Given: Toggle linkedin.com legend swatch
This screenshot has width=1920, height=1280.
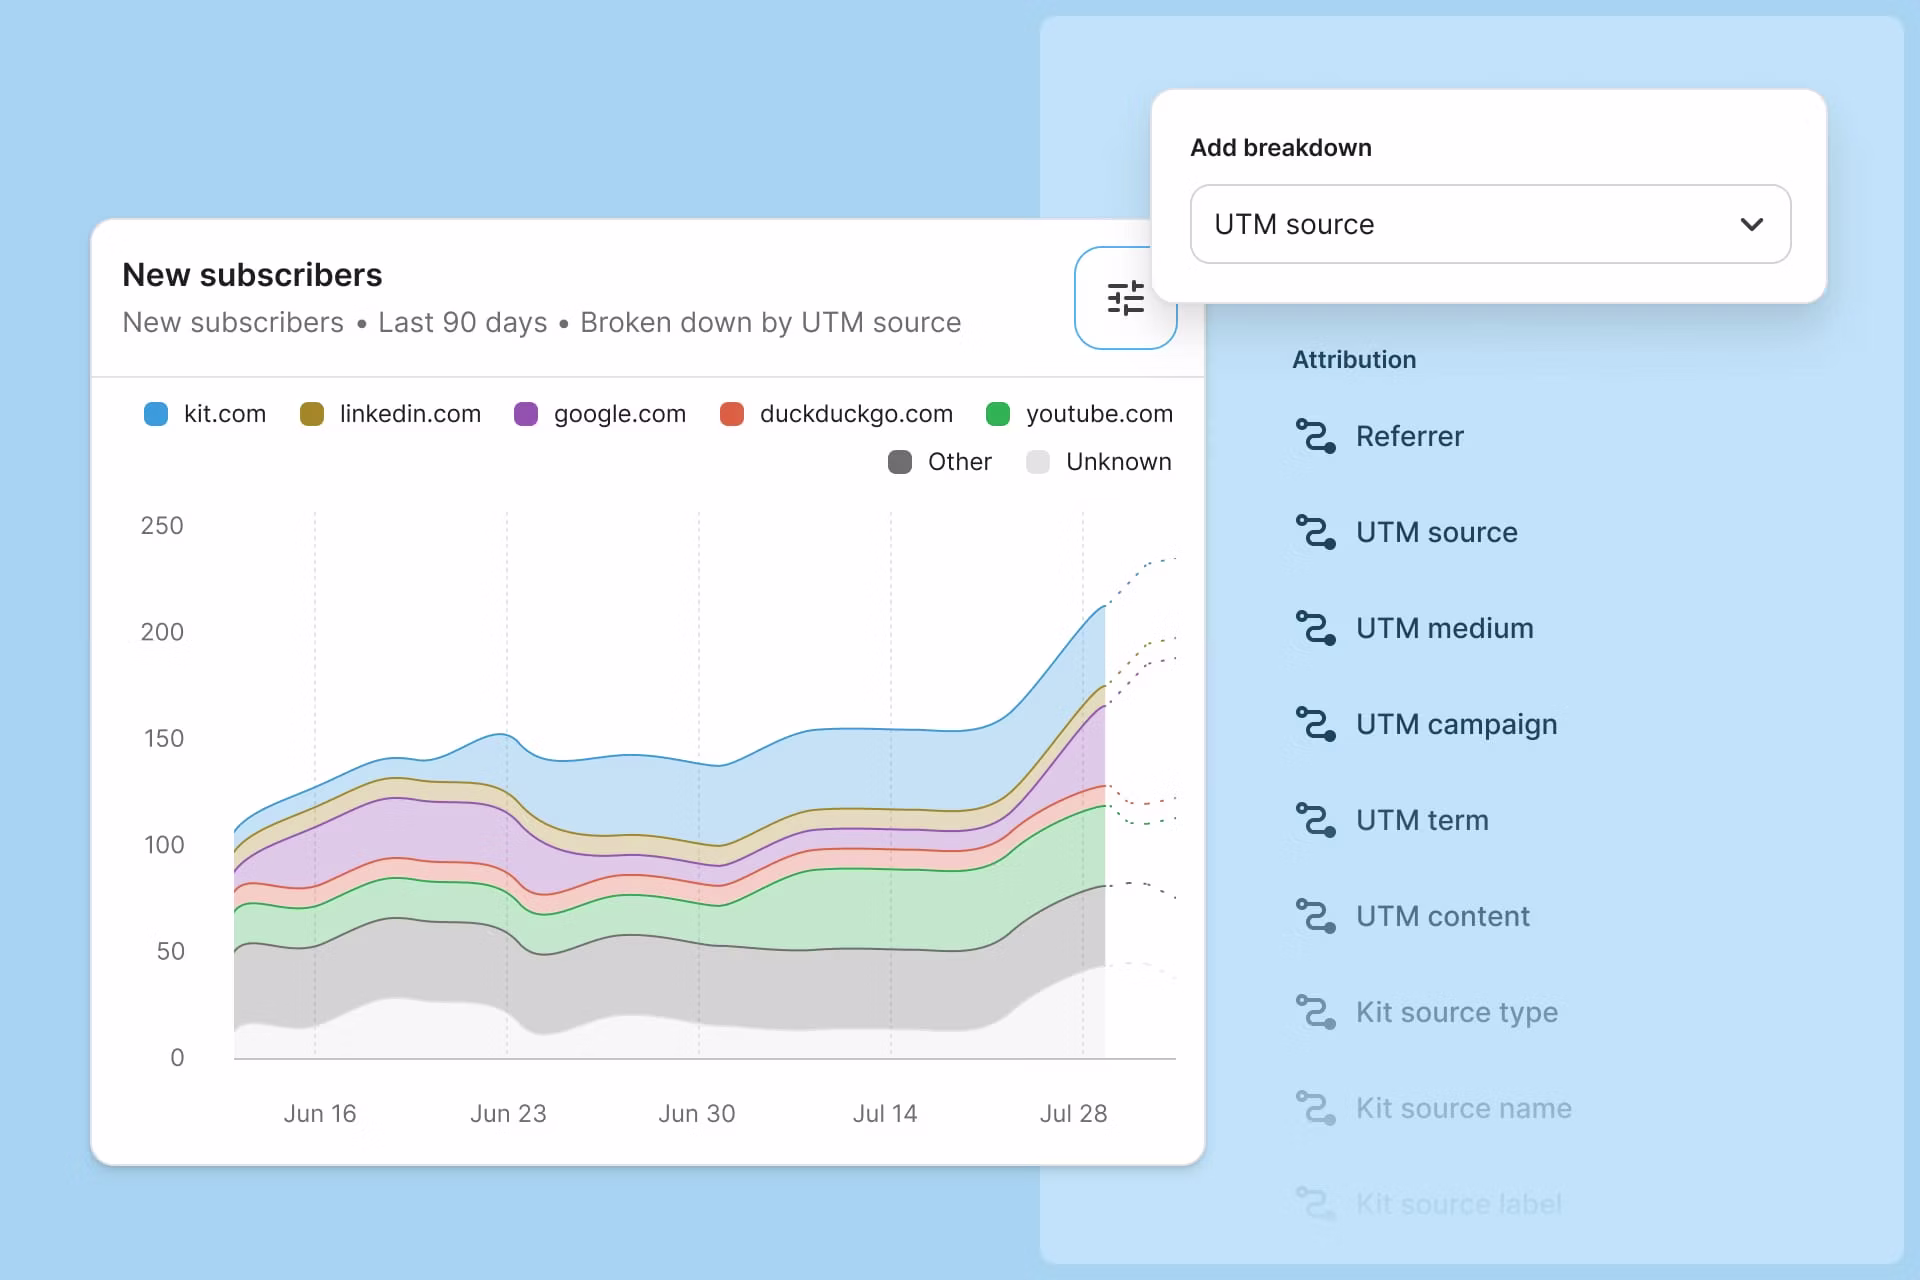Looking at the screenshot, I should (x=312, y=414).
